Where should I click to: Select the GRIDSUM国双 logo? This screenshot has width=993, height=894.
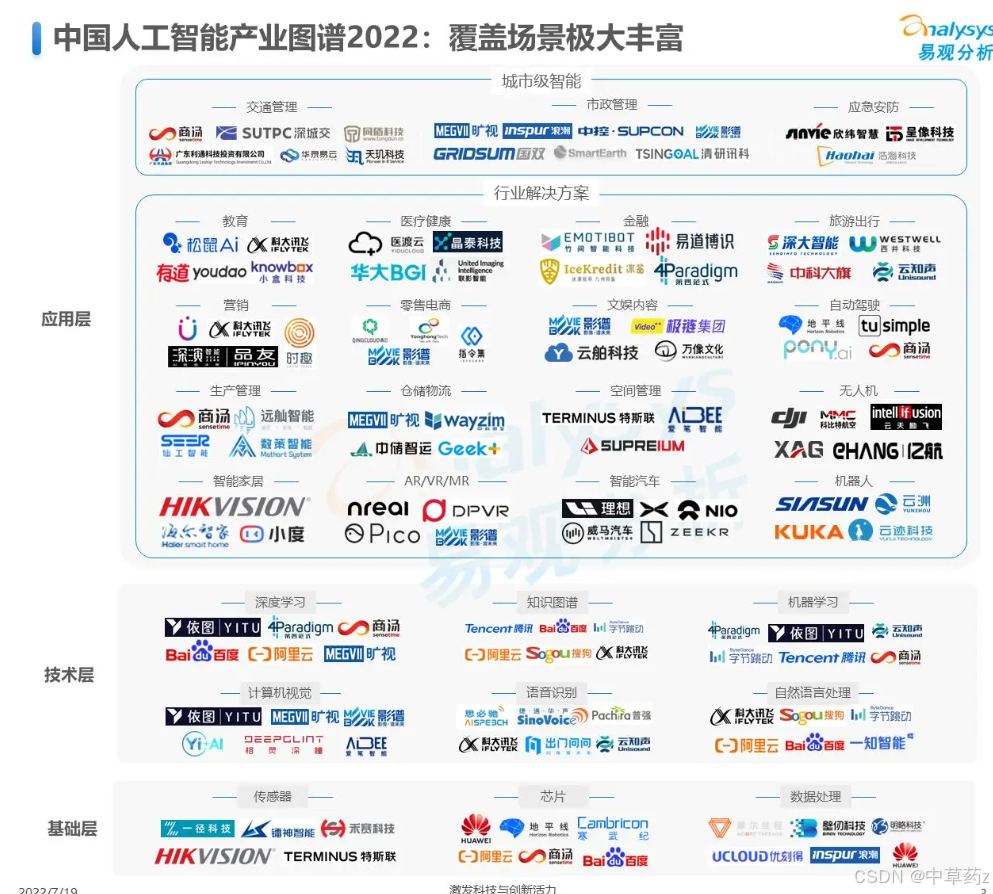pyautogui.click(x=489, y=154)
